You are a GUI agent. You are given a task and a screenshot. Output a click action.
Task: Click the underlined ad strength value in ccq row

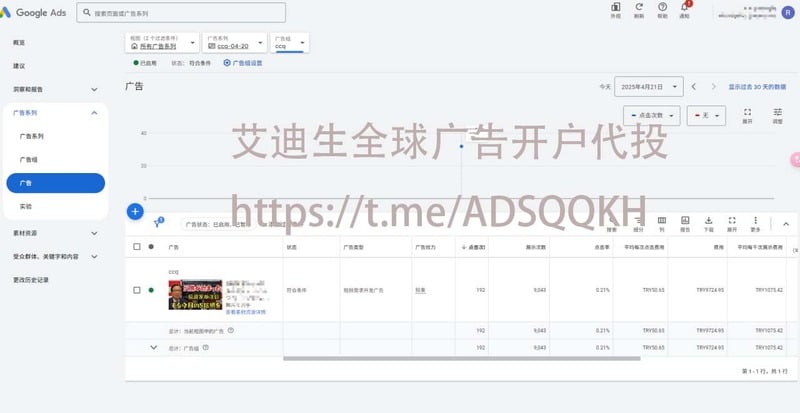coord(420,290)
